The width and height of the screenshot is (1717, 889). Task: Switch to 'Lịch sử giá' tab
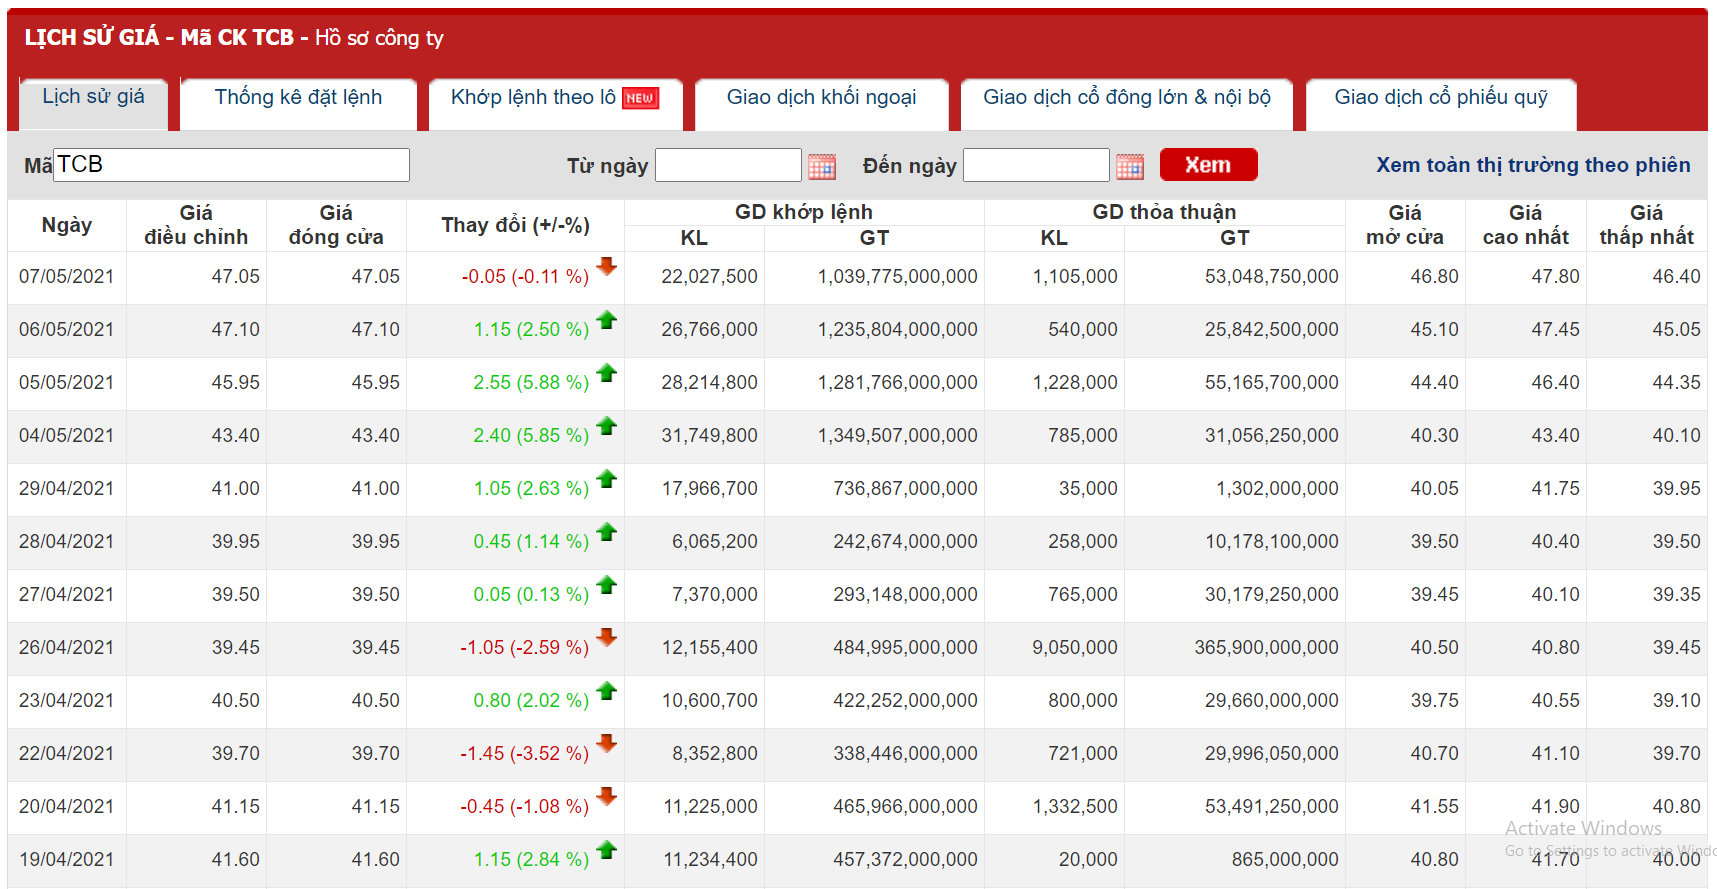click(x=93, y=97)
